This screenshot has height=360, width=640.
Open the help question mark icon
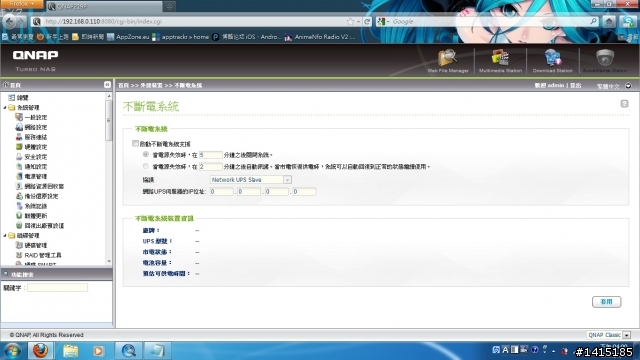point(624,104)
